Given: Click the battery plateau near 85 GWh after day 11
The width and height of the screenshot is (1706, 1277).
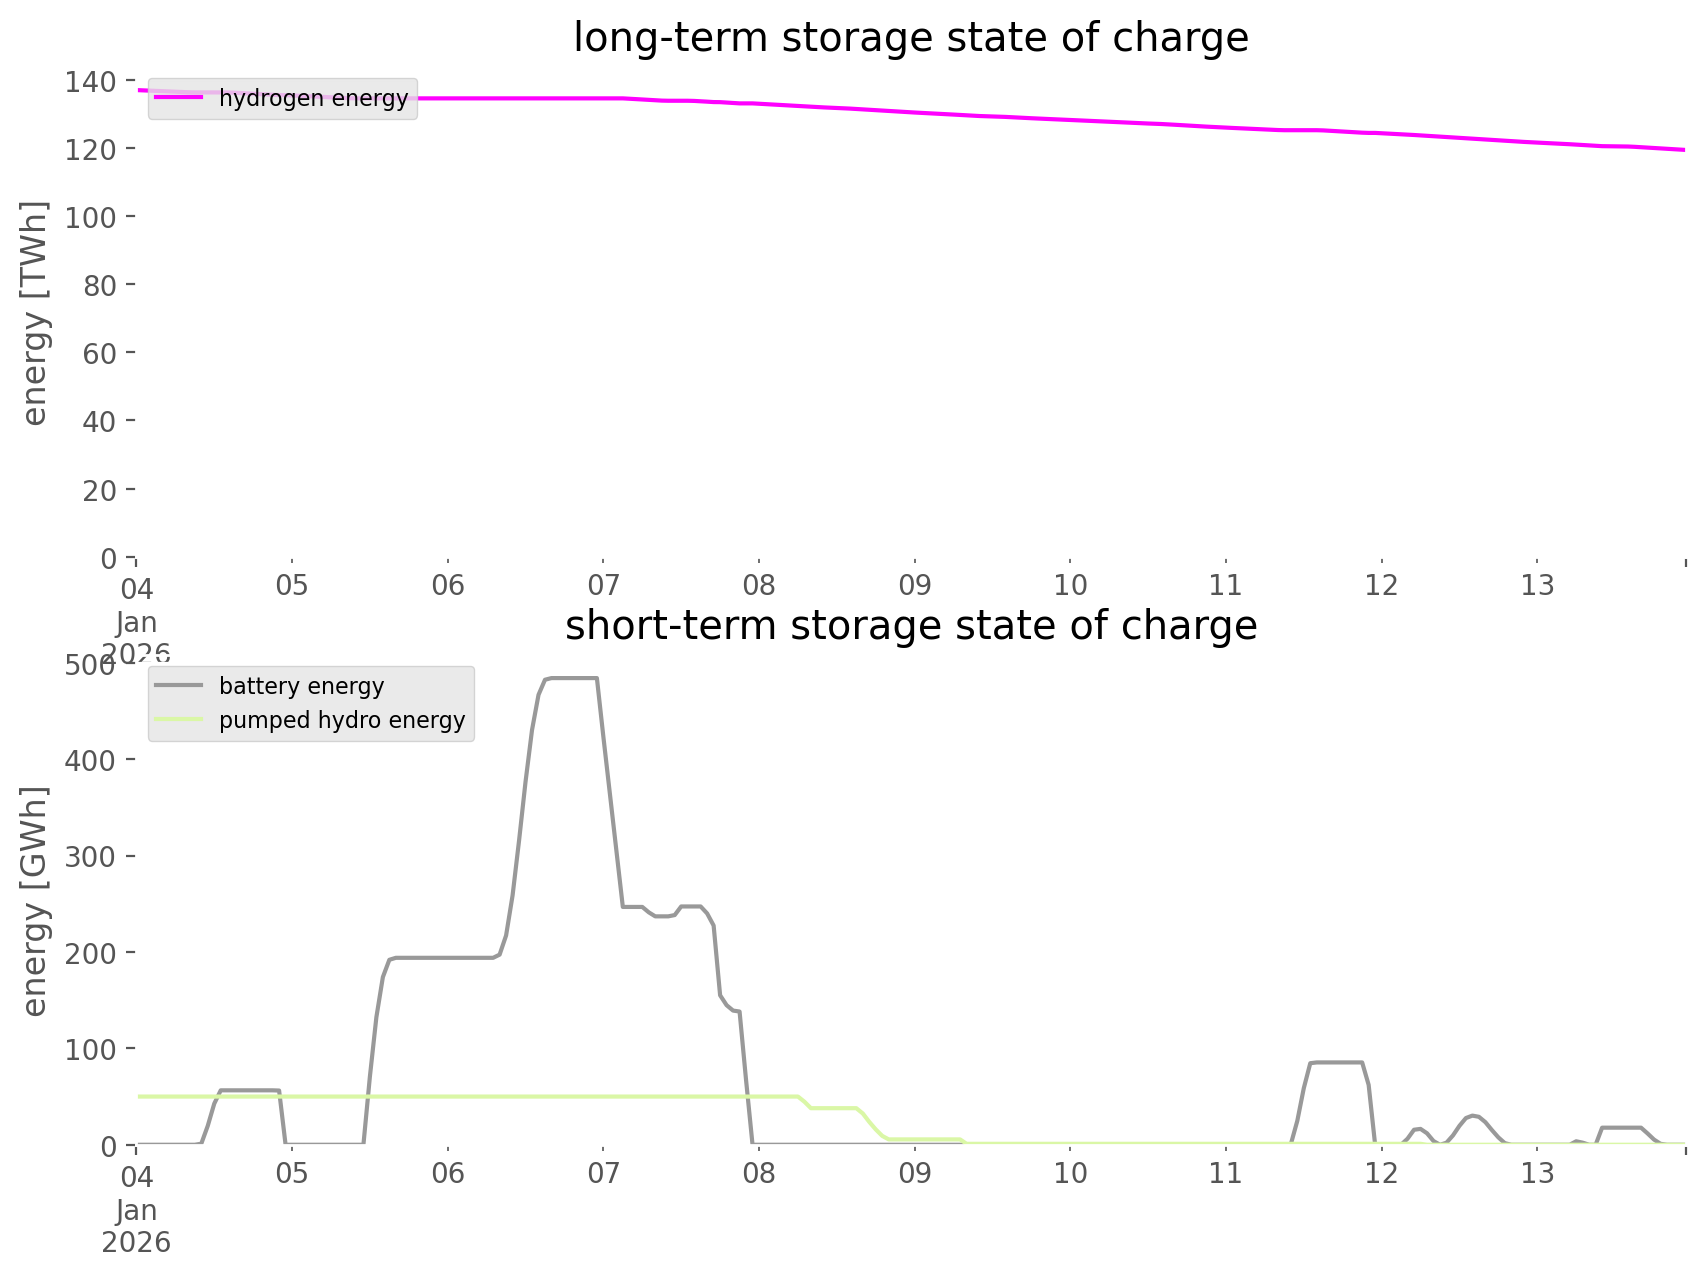Looking at the screenshot, I should [x=1336, y=1063].
